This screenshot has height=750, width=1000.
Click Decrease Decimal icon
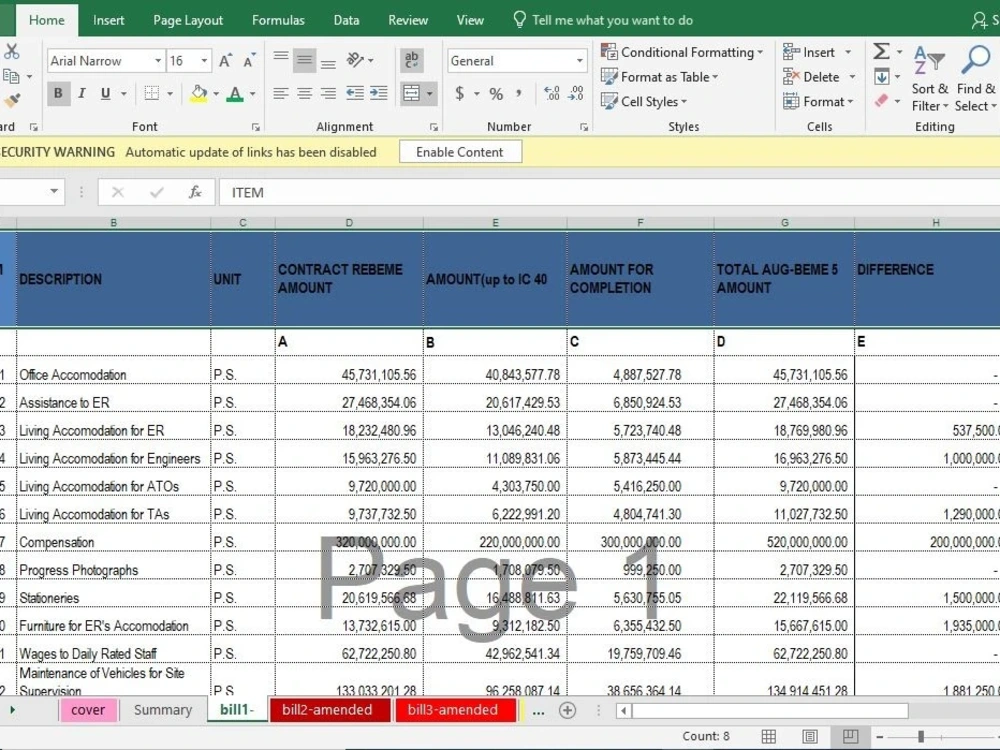coord(576,94)
